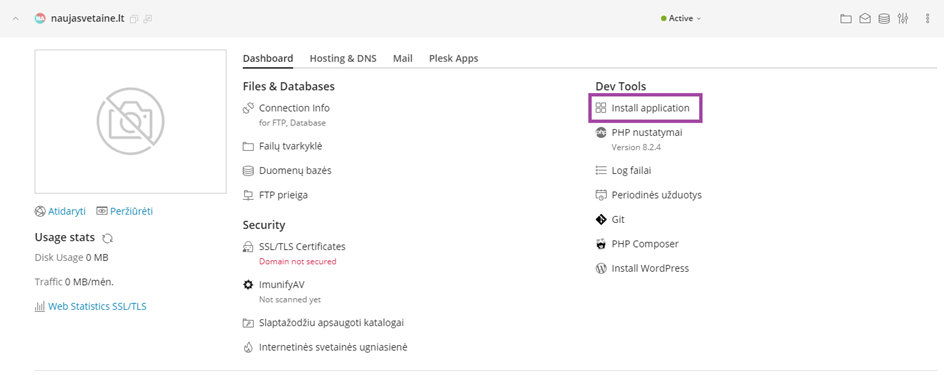The width and height of the screenshot is (944, 375).
Task: Refresh usage stats with circular arrows icon
Action: click(x=107, y=238)
